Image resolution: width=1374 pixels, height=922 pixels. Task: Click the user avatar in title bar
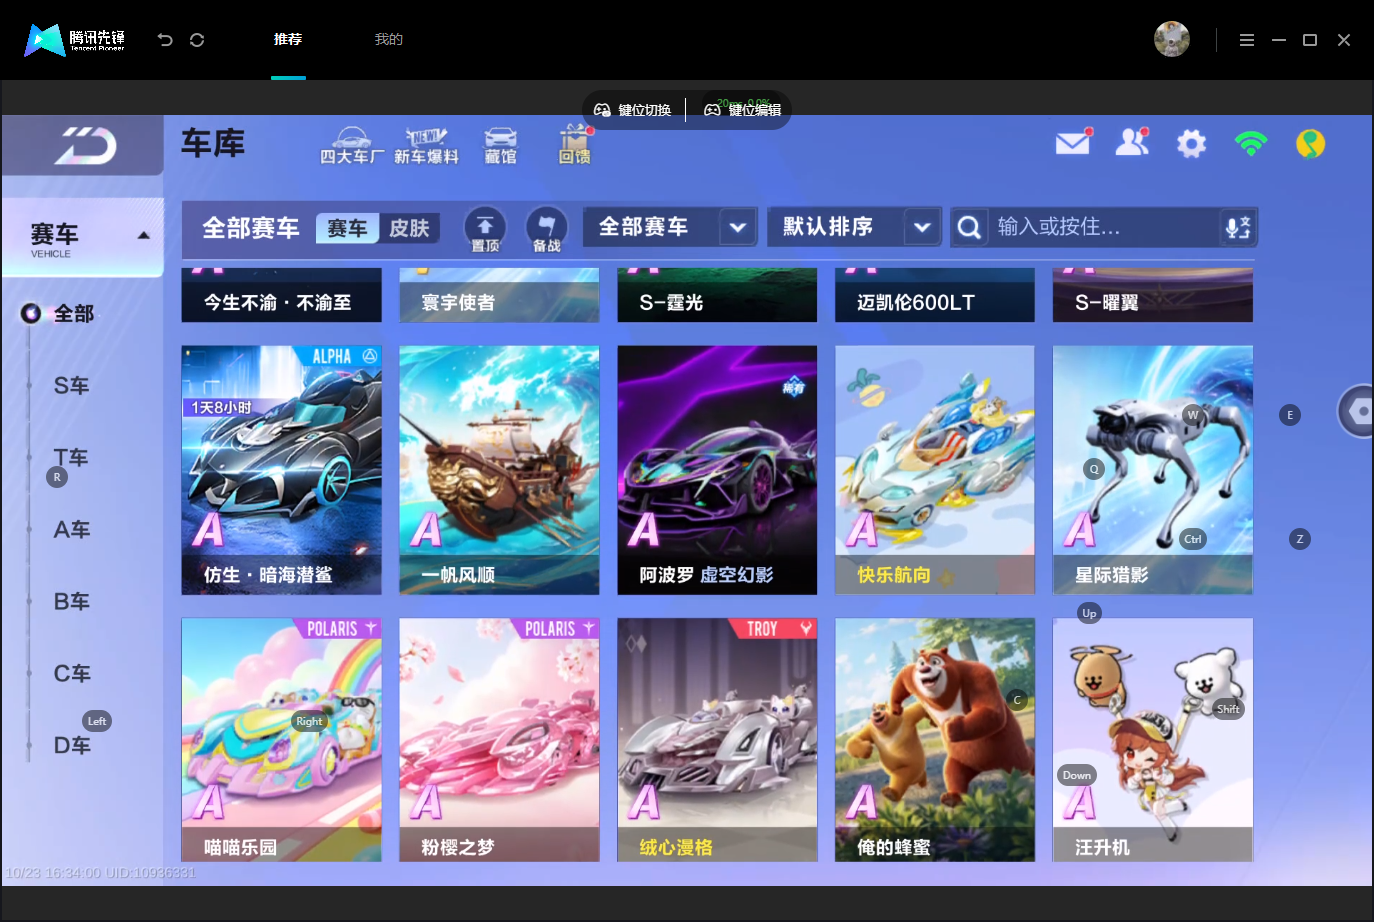pyautogui.click(x=1172, y=39)
